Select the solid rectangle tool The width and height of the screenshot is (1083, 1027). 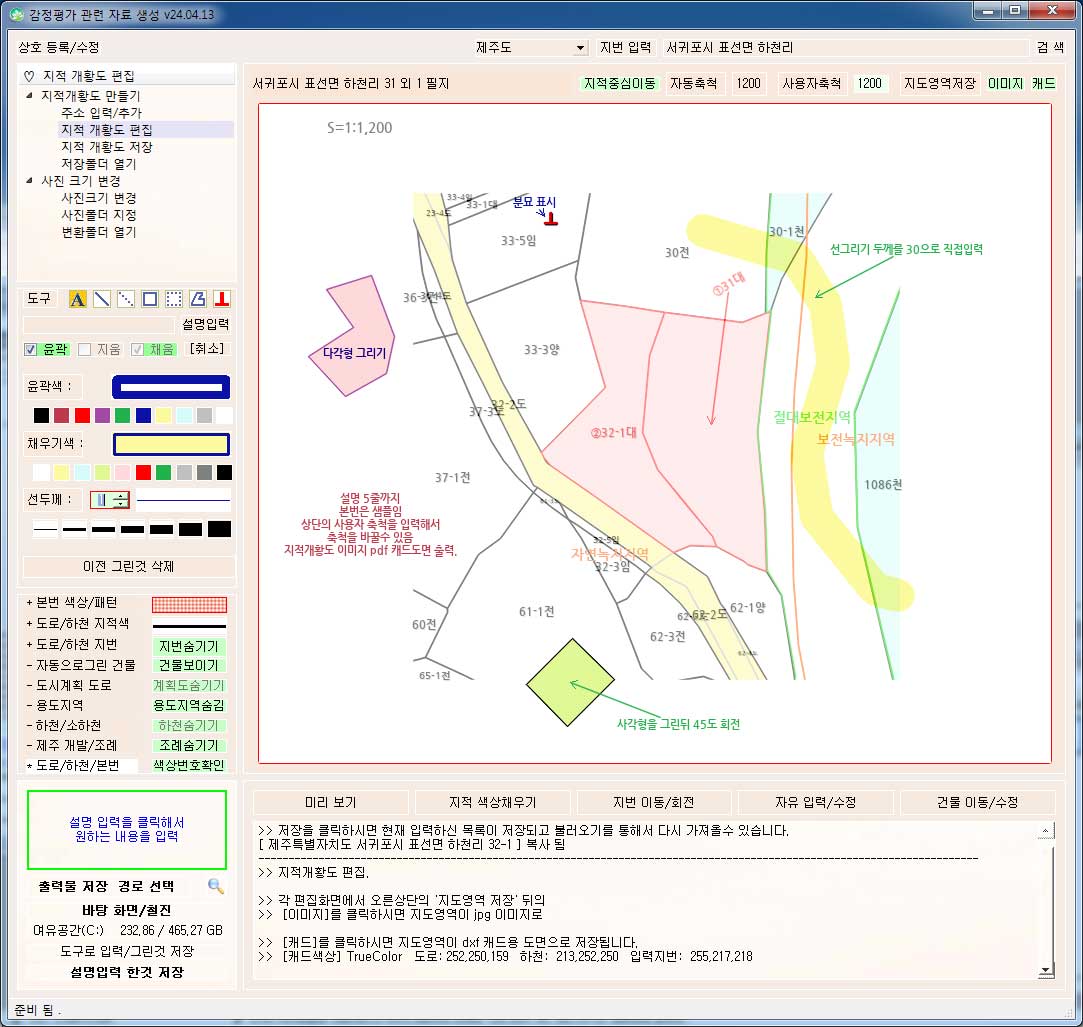tap(150, 298)
